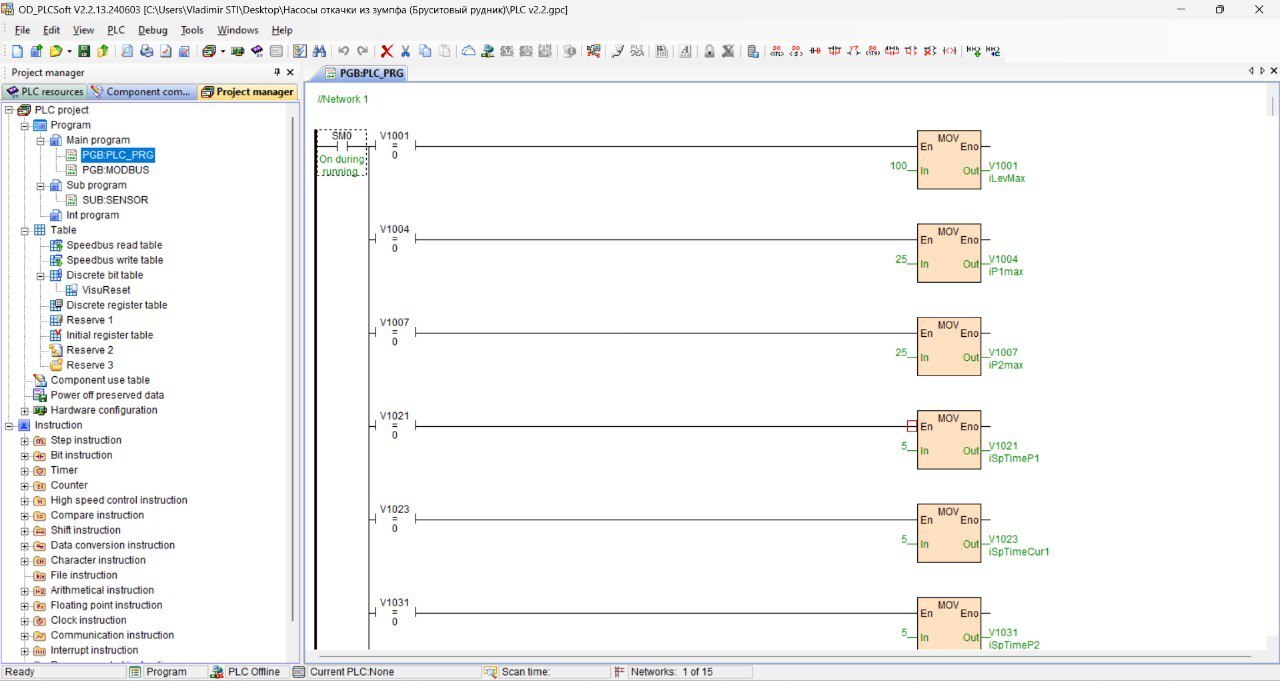Click the red X Delete icon
Viewport: 1280px width, 681px height.
387,51
